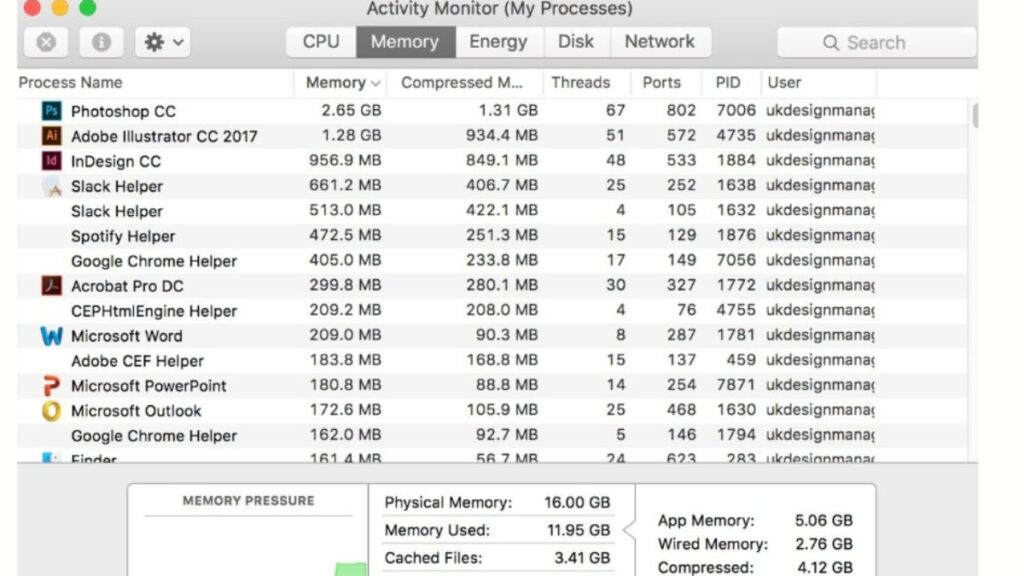Click PID value 7006
1024x576 pixels.
click(x=735, y=110)
